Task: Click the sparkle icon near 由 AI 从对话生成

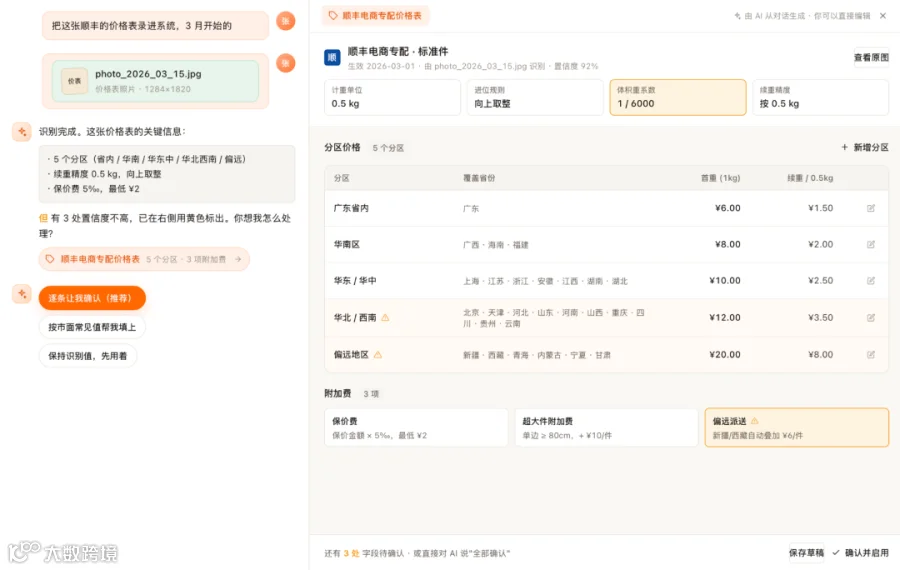Action: pyautogui.click(x=738, y=16)
